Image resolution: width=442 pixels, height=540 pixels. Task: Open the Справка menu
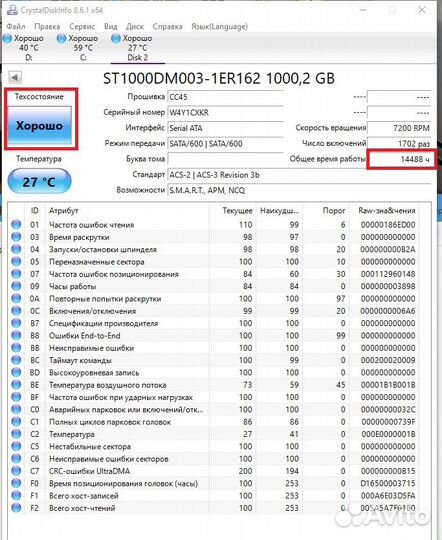167,27
